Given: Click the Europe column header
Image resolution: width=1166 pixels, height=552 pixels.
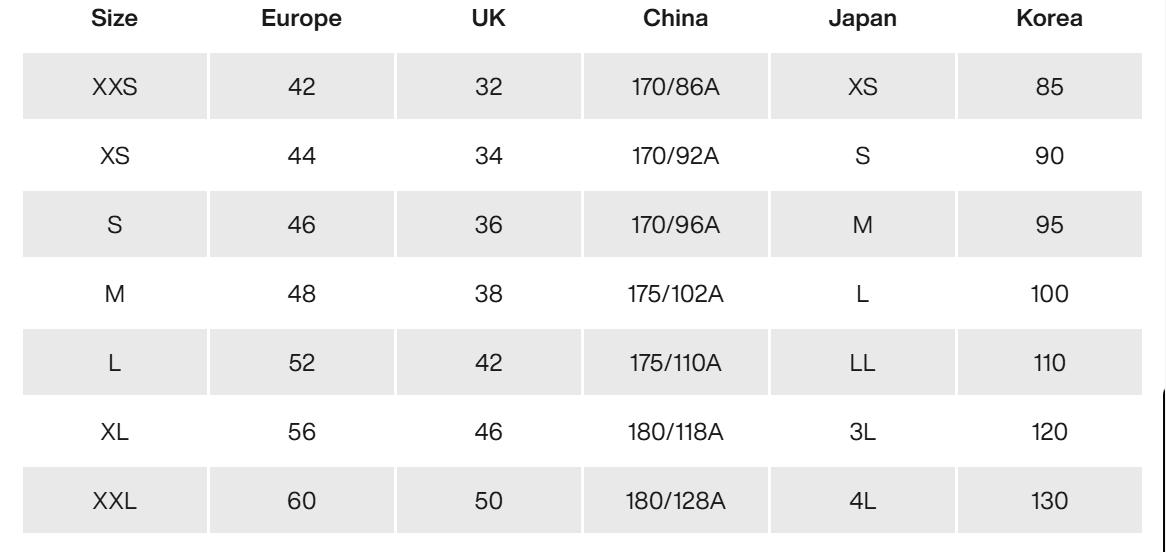Looking at the screenshot, I should 301,18.
